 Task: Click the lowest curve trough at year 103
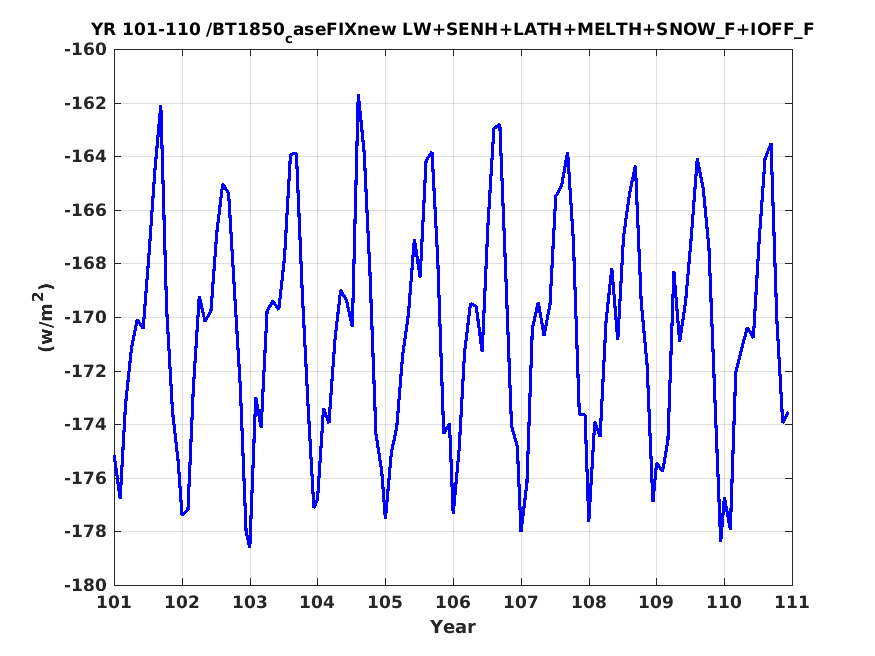click(x=249, y=546)
